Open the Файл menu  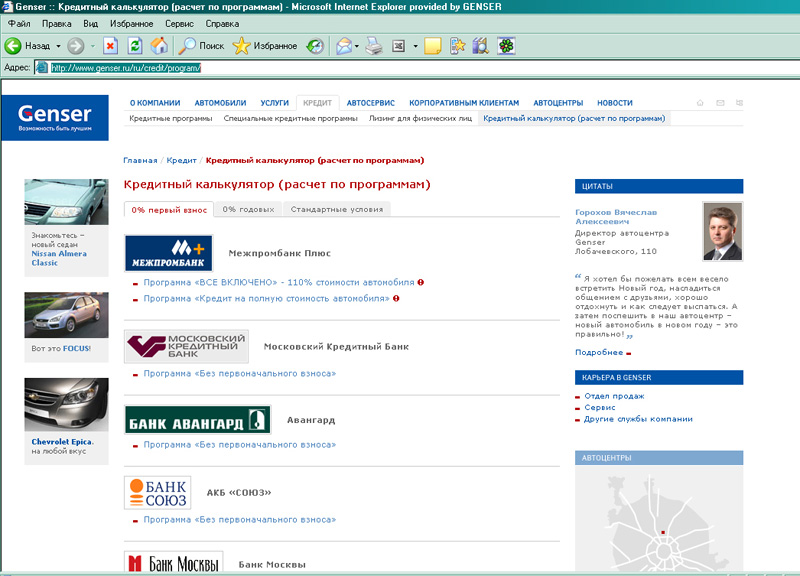coord(19,23)
